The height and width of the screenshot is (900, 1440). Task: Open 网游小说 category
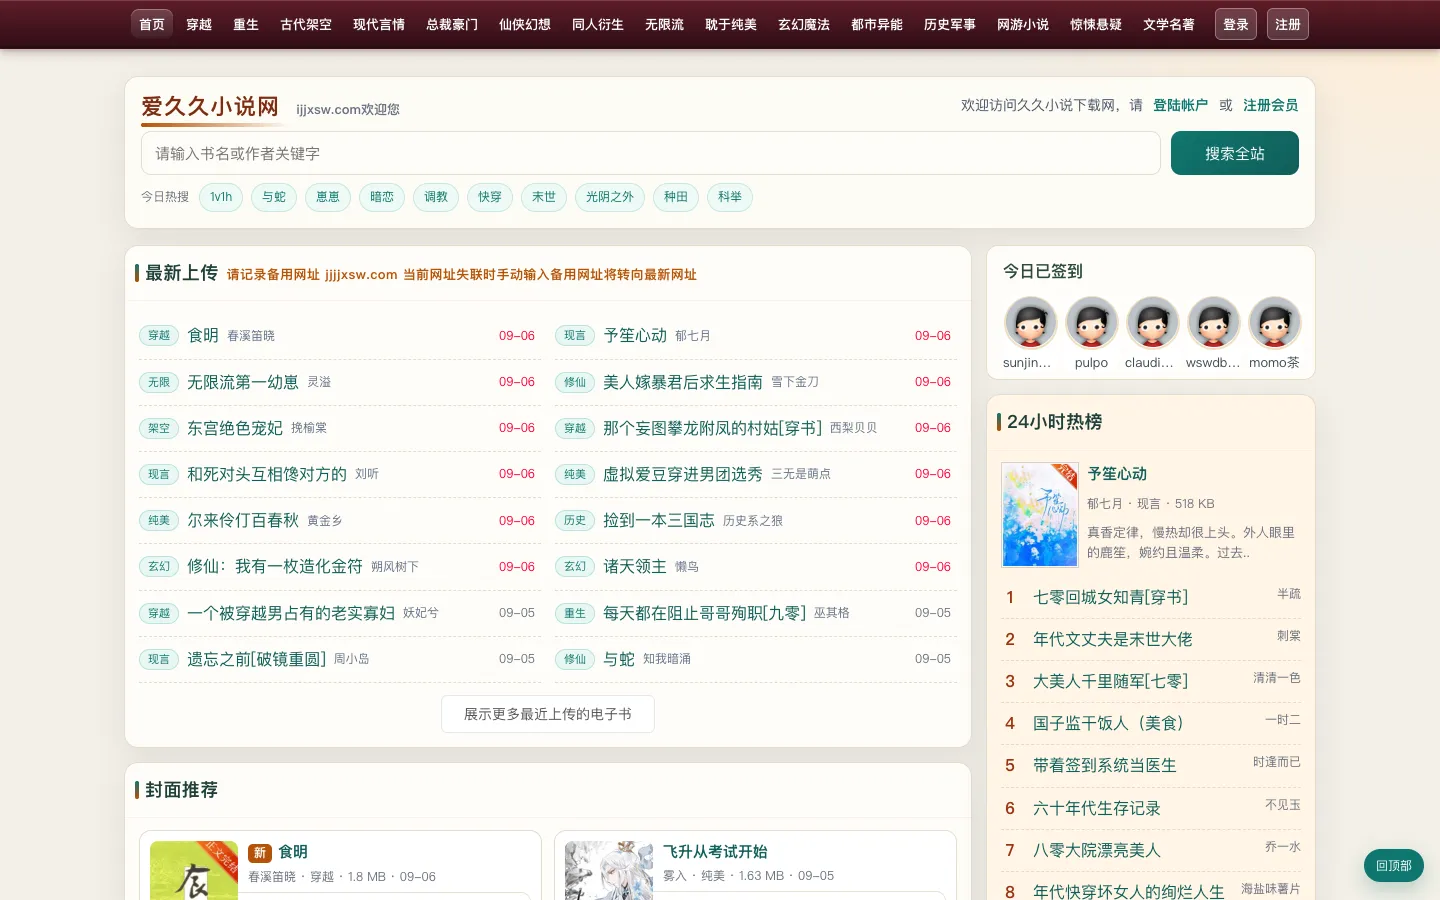[x=1023, y=24]
